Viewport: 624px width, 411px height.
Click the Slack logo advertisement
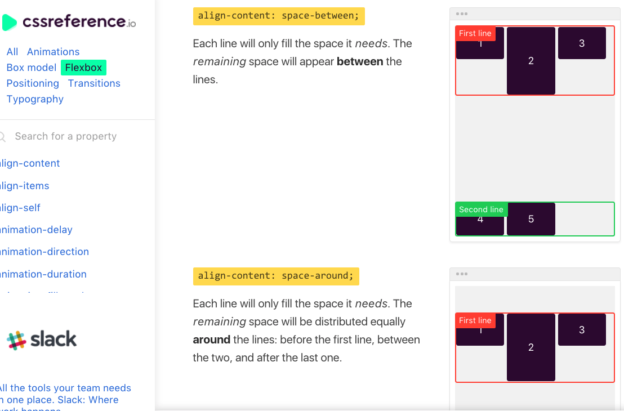click(x=42, y=340)
